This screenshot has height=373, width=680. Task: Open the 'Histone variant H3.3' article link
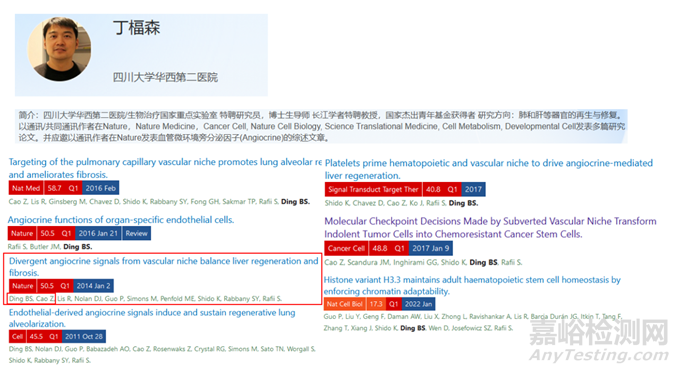tap(472, 285)
